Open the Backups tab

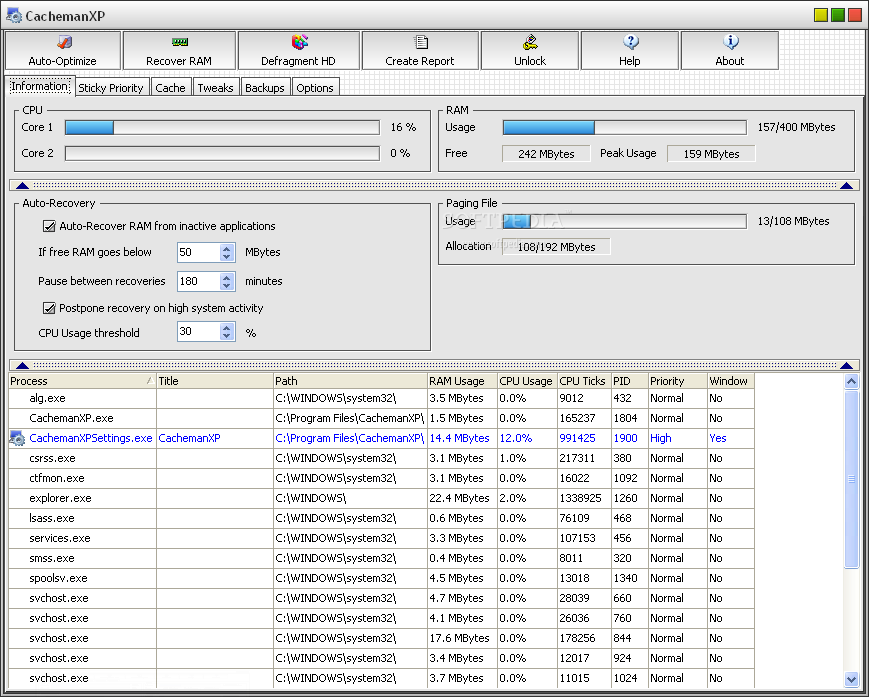pos(265,88)
